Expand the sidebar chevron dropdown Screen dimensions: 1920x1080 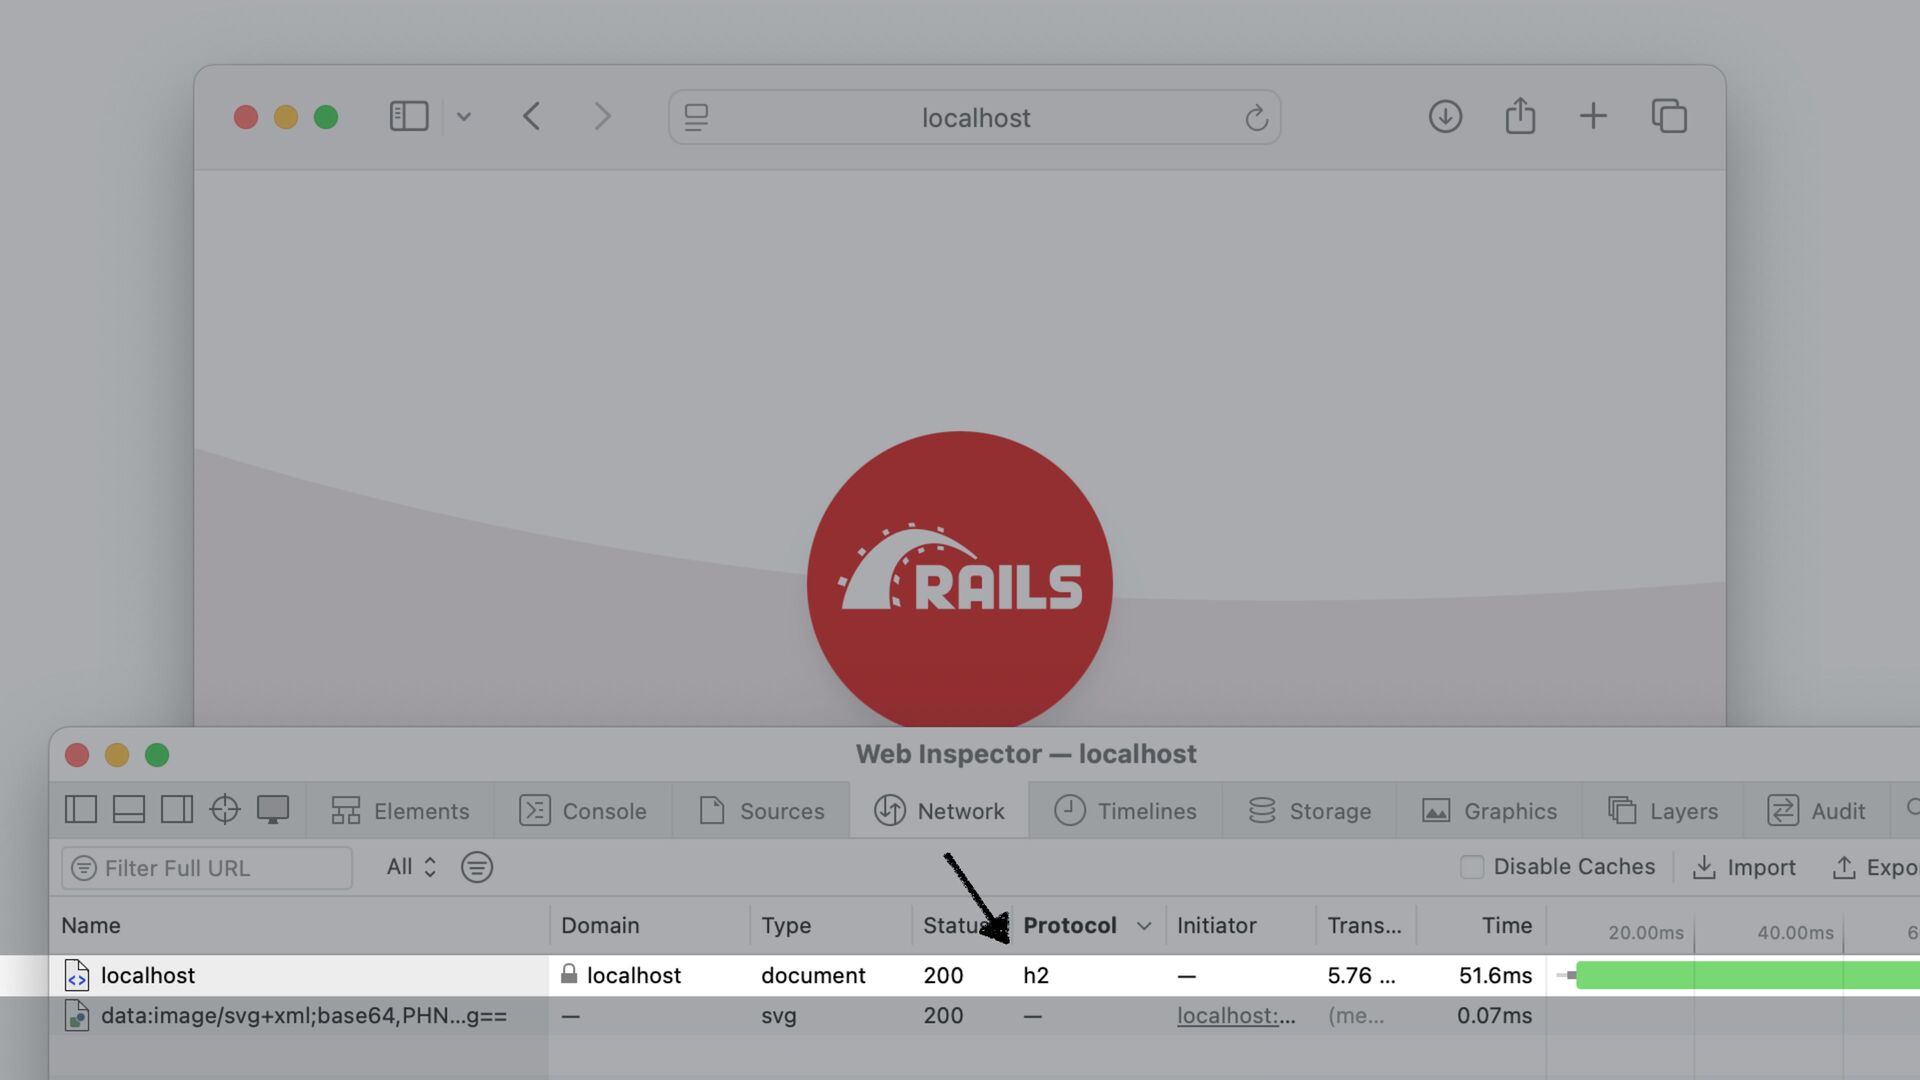click(x=463, y=117)
